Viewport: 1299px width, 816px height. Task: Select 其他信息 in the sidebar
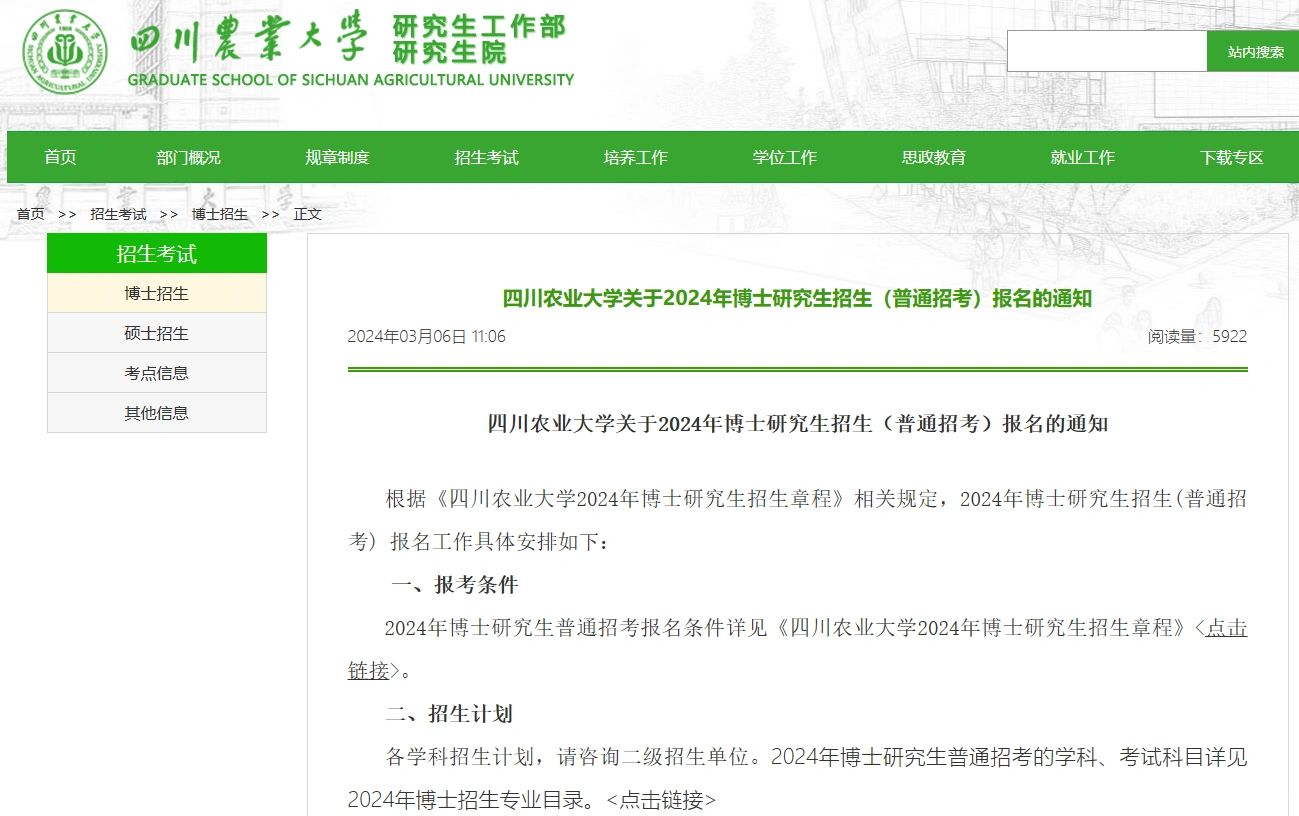157,413
